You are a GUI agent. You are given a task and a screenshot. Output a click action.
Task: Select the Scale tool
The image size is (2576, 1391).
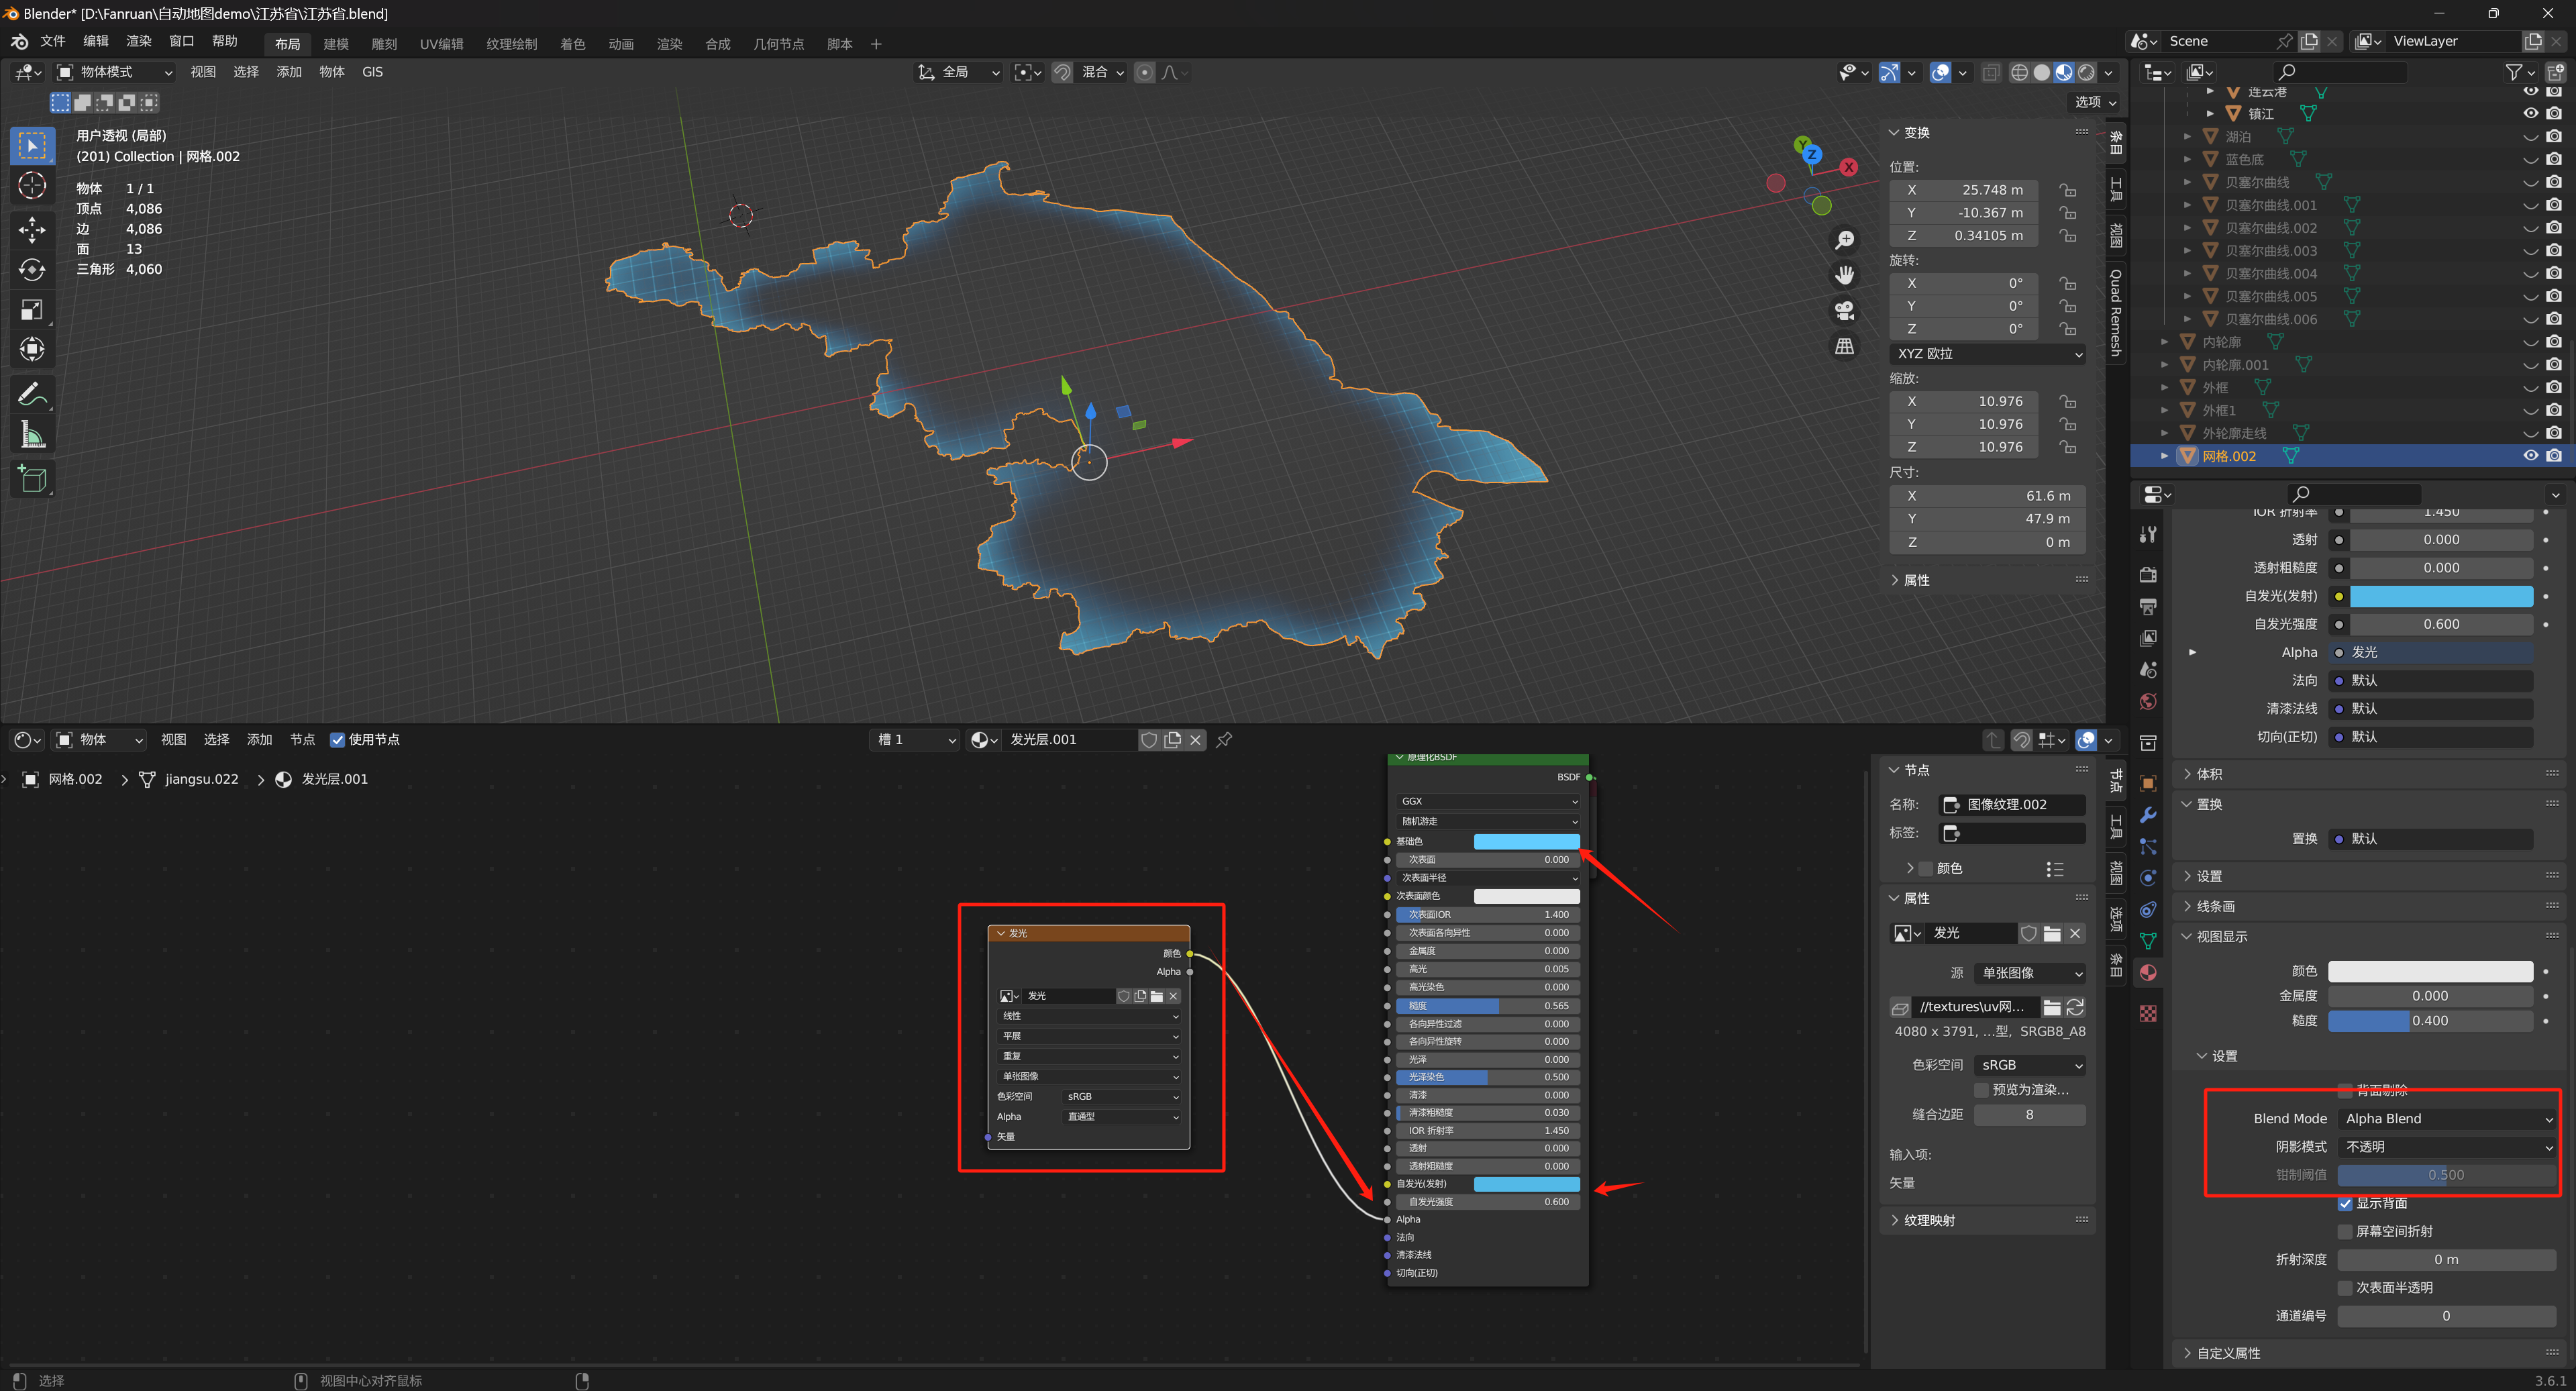tap(32, 310)
